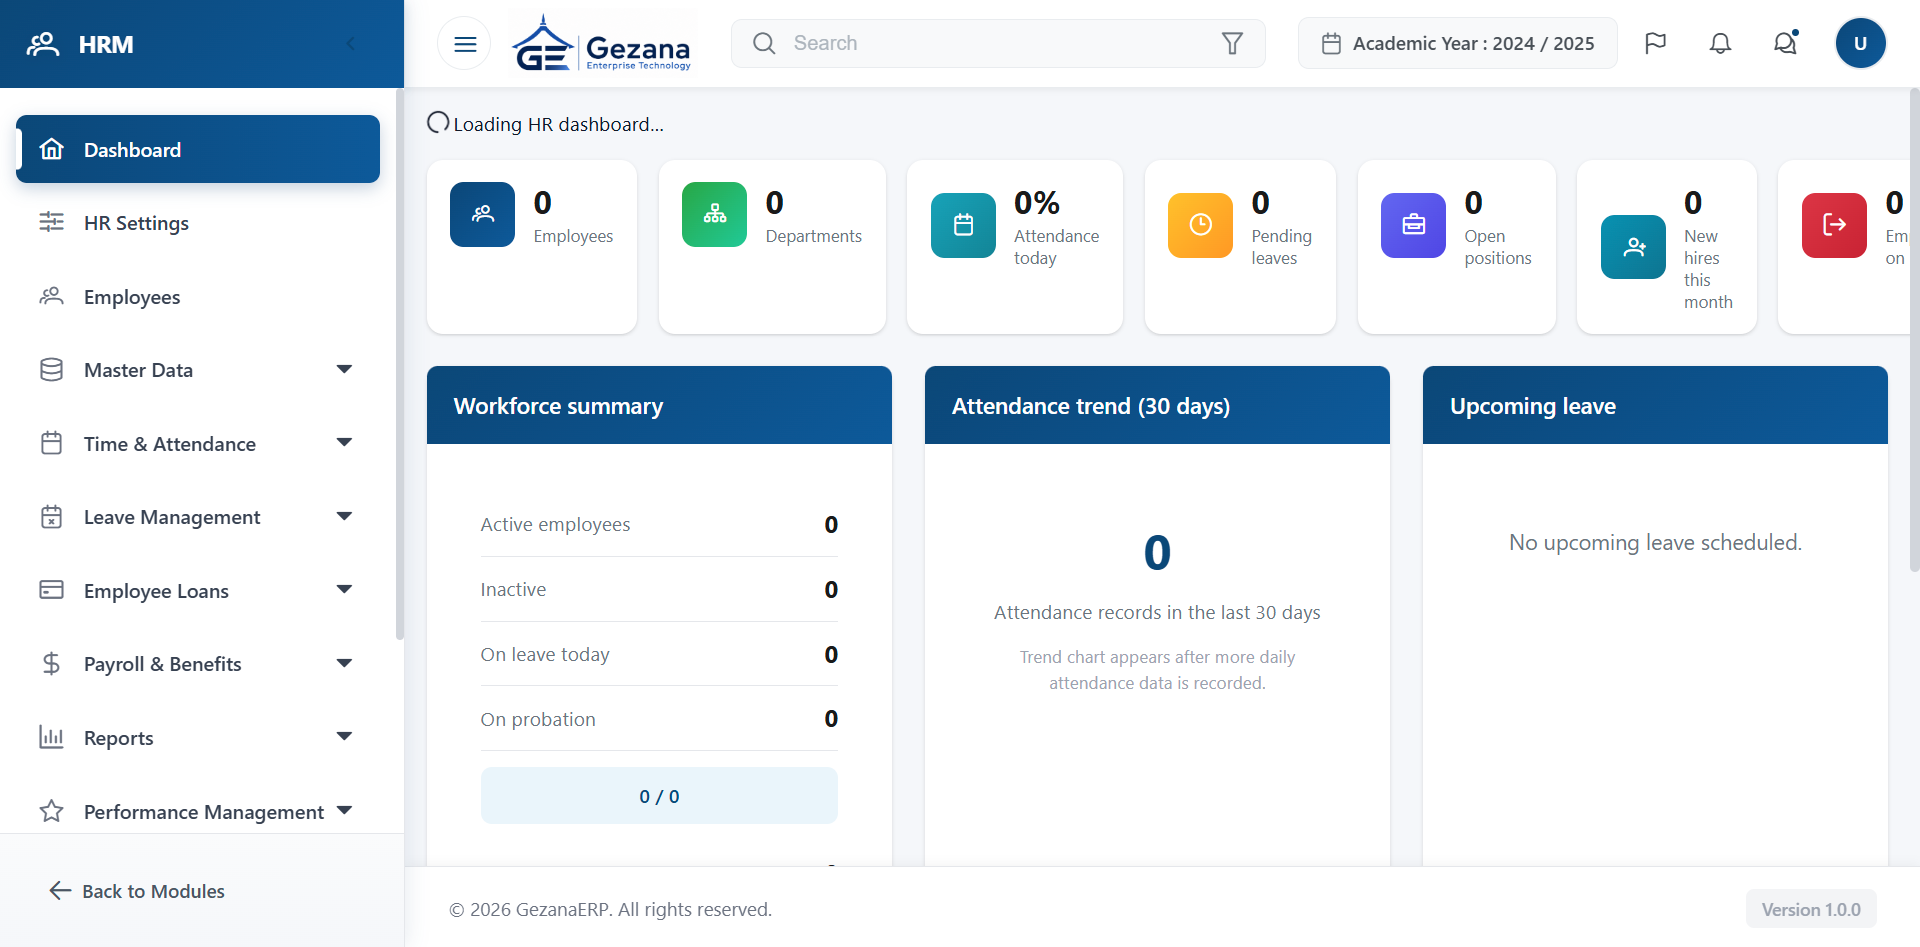Click the main page vertical scrollbar
The height and width of the screenshot is (947, 1920).
click(x=1914, y=330)
